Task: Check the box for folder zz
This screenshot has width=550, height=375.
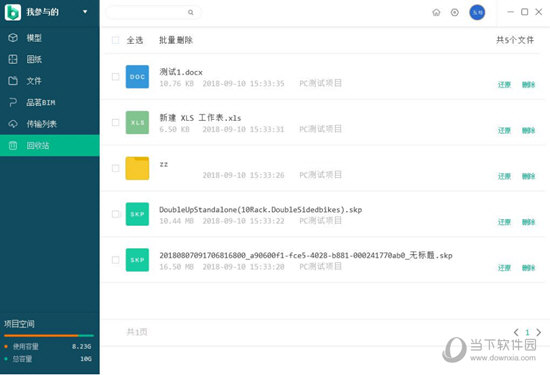Action: pos(115,168)
